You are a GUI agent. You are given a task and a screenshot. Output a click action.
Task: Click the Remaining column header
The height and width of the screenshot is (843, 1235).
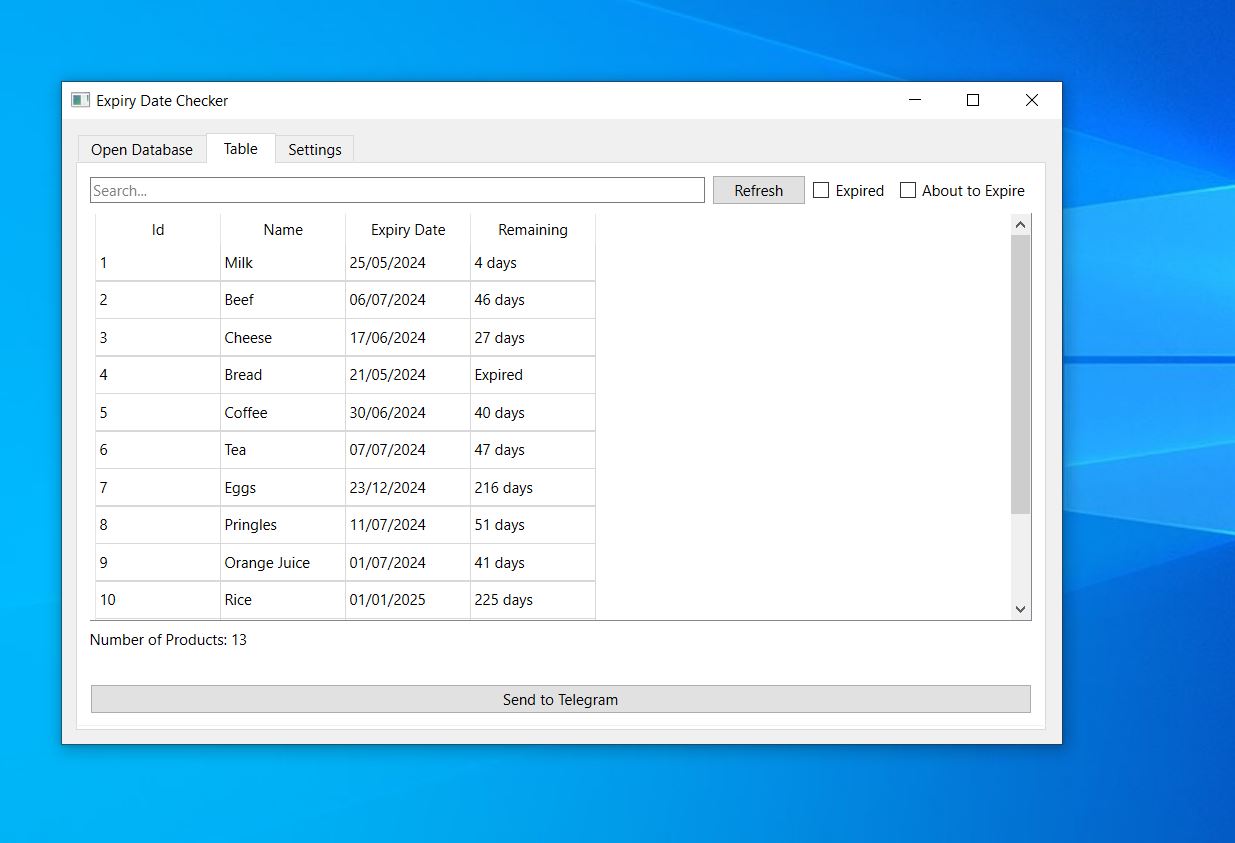coord(533,230)
